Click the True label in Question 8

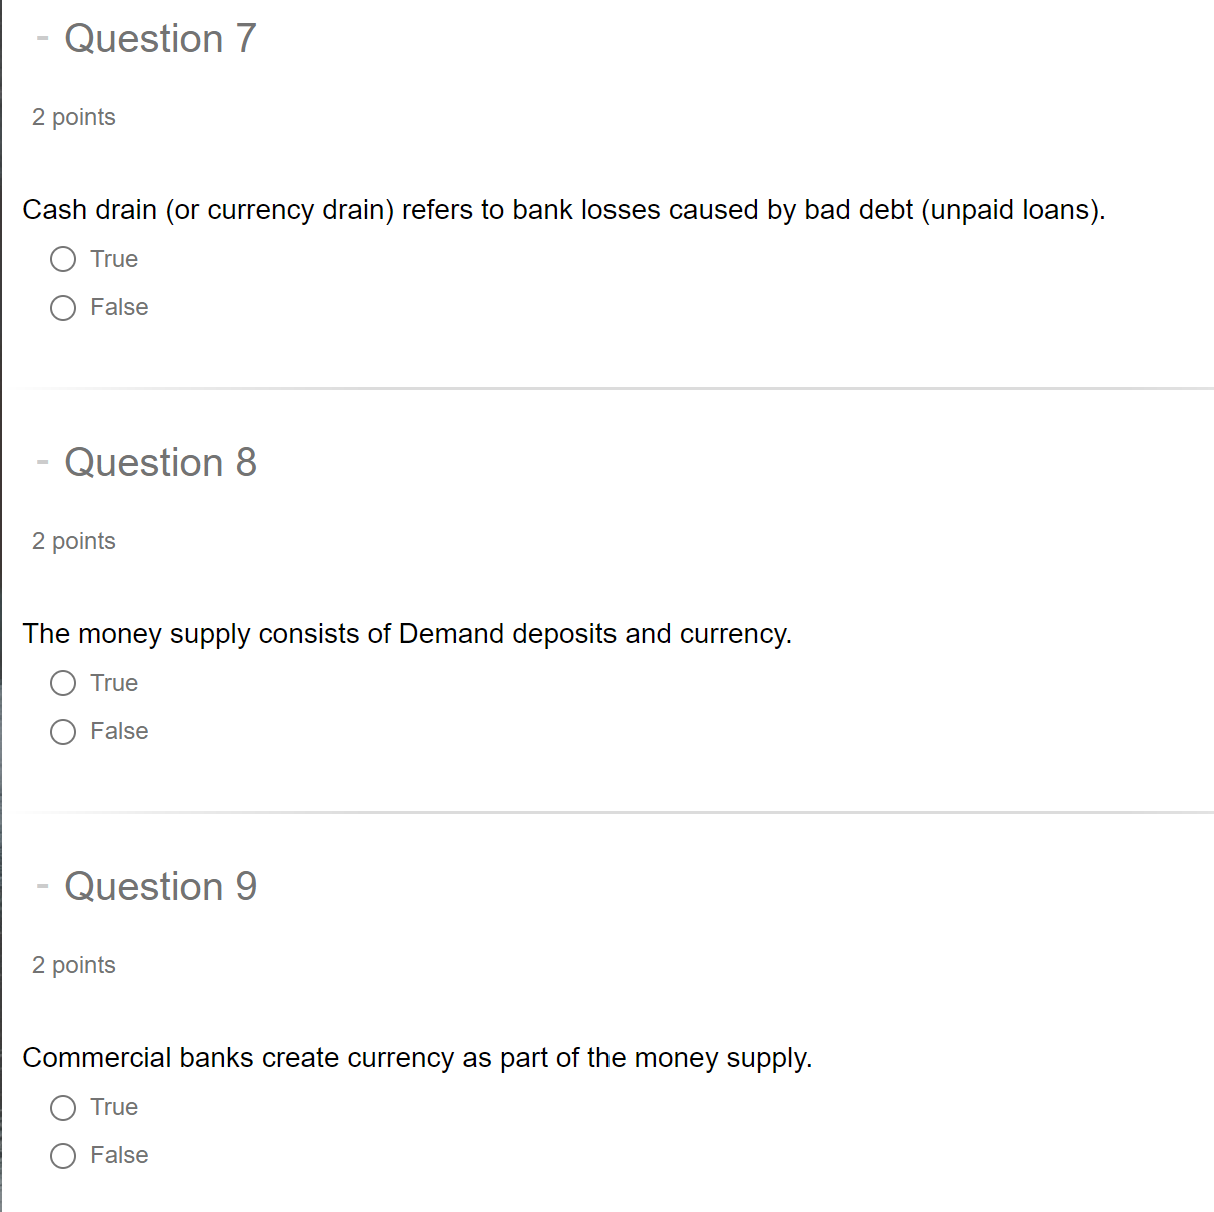click(114, 683)
